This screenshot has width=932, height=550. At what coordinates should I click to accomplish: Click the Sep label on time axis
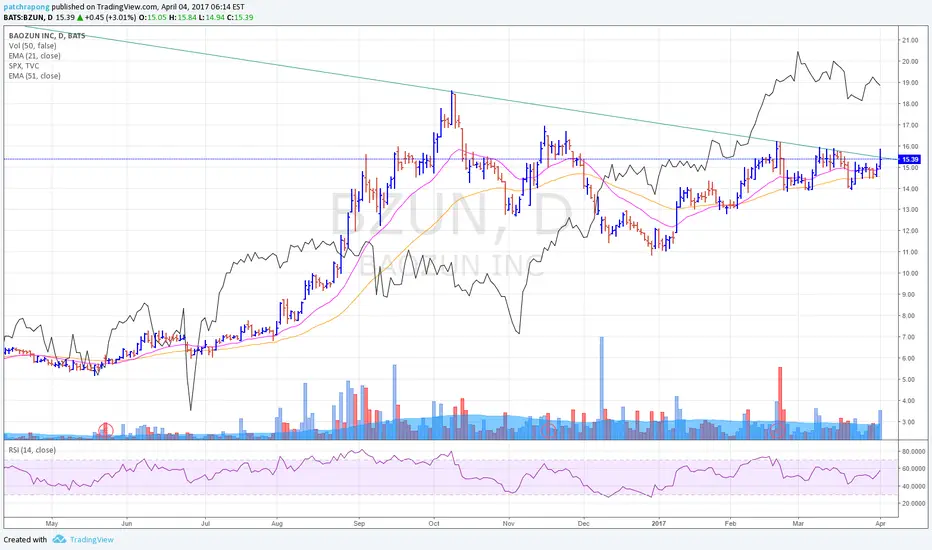pos(359,524)
